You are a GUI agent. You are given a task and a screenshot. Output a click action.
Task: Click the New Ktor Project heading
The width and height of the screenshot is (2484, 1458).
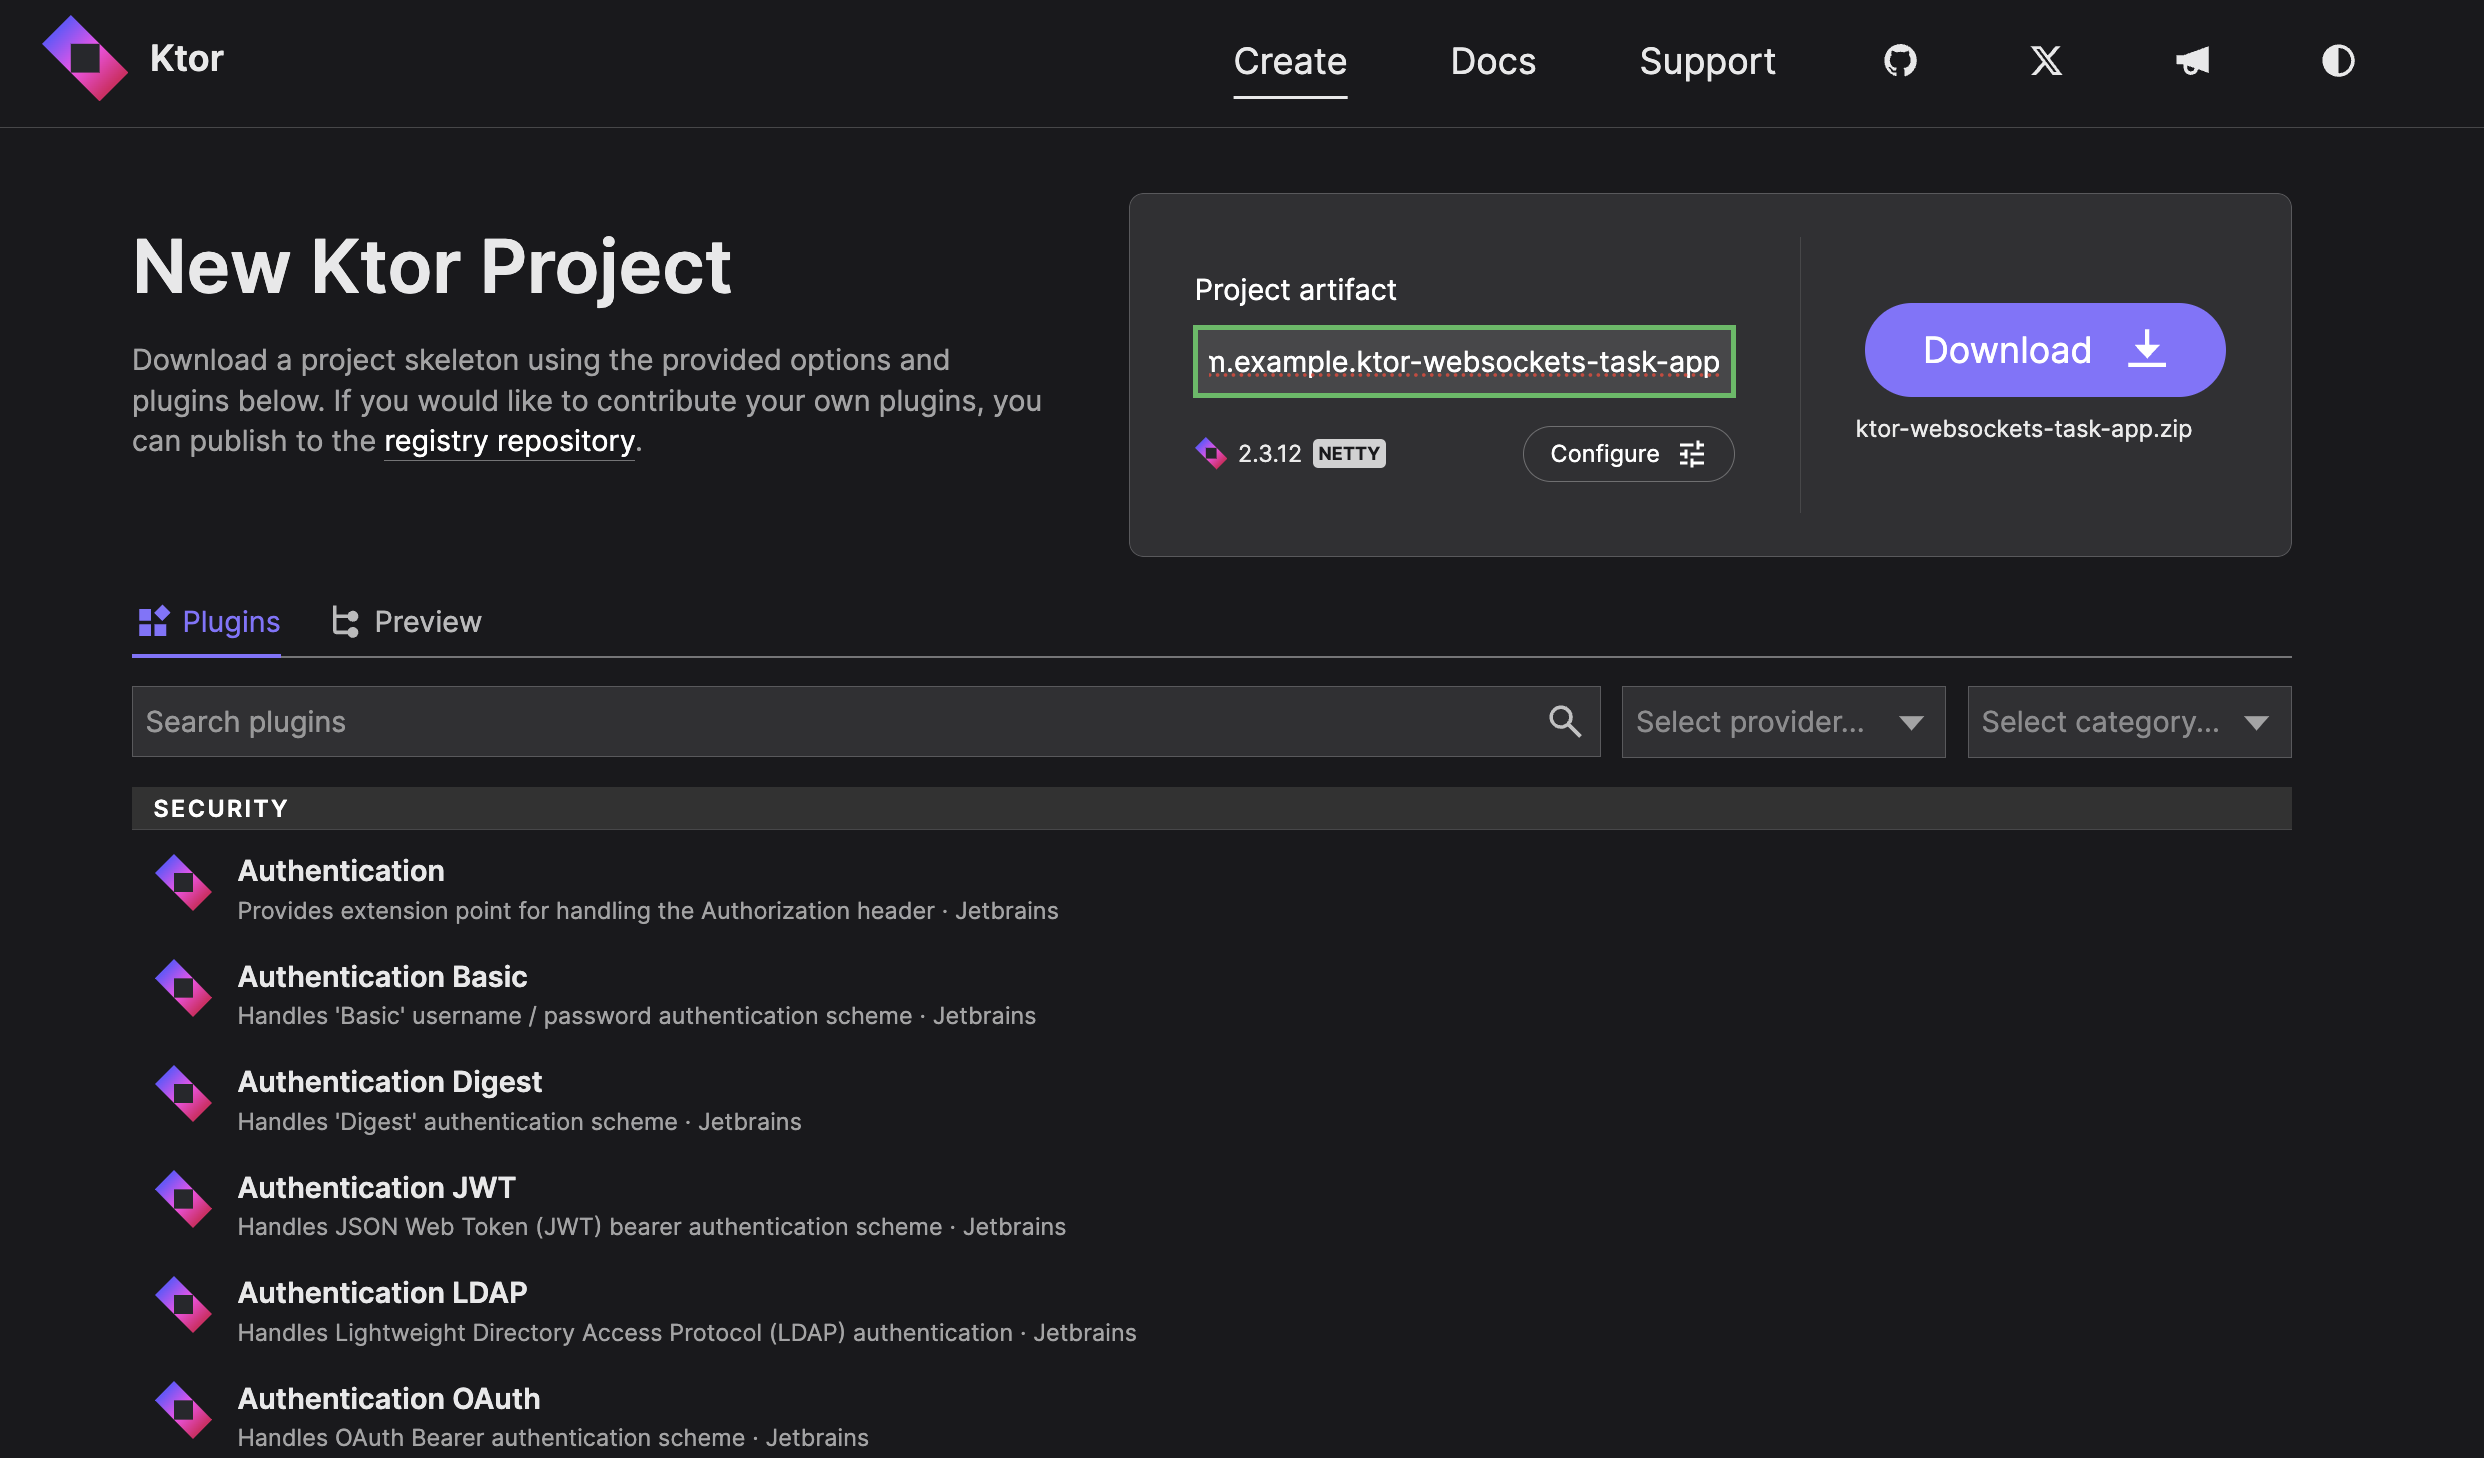[x=432, y=266]
